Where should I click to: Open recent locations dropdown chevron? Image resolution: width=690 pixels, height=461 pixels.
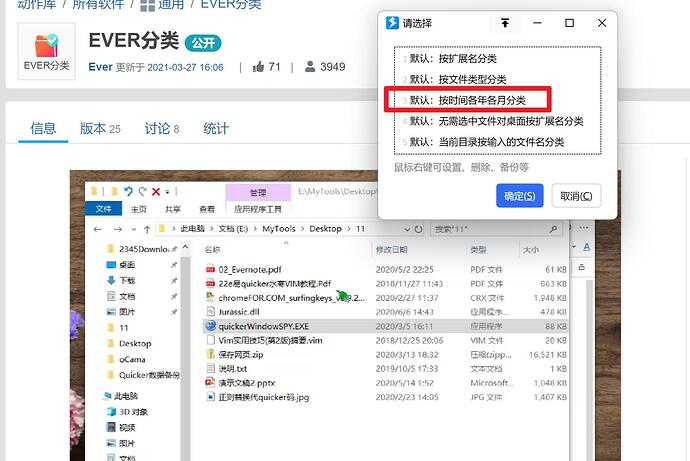134,230
